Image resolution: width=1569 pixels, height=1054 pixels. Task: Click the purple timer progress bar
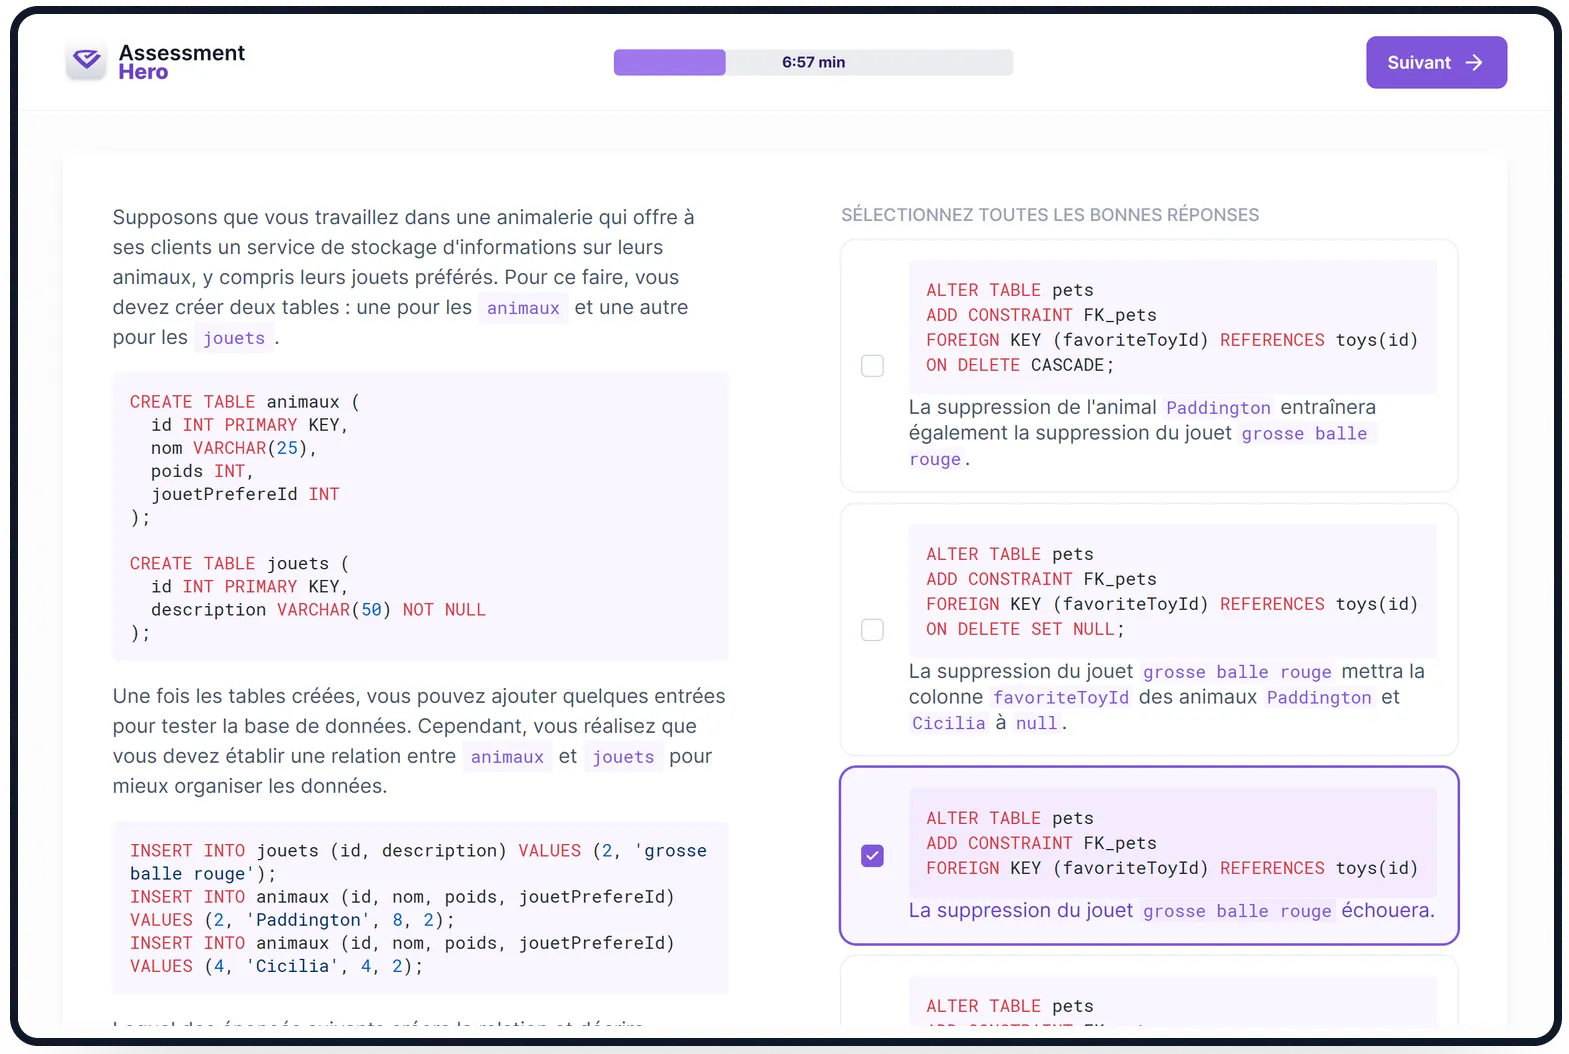(669, 63)
